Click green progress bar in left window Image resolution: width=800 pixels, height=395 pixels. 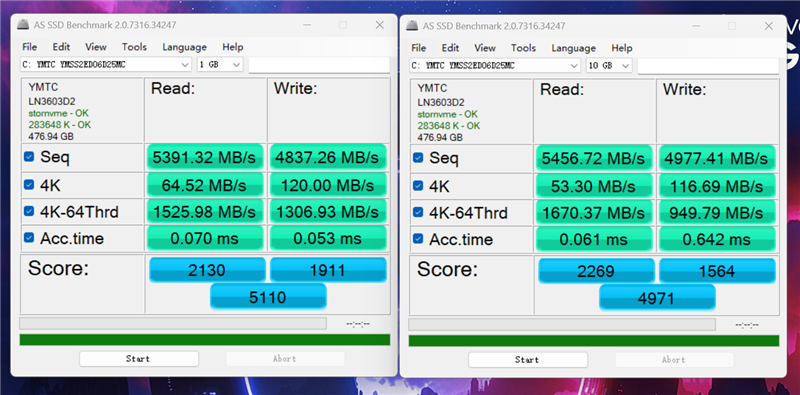(205, 340)
